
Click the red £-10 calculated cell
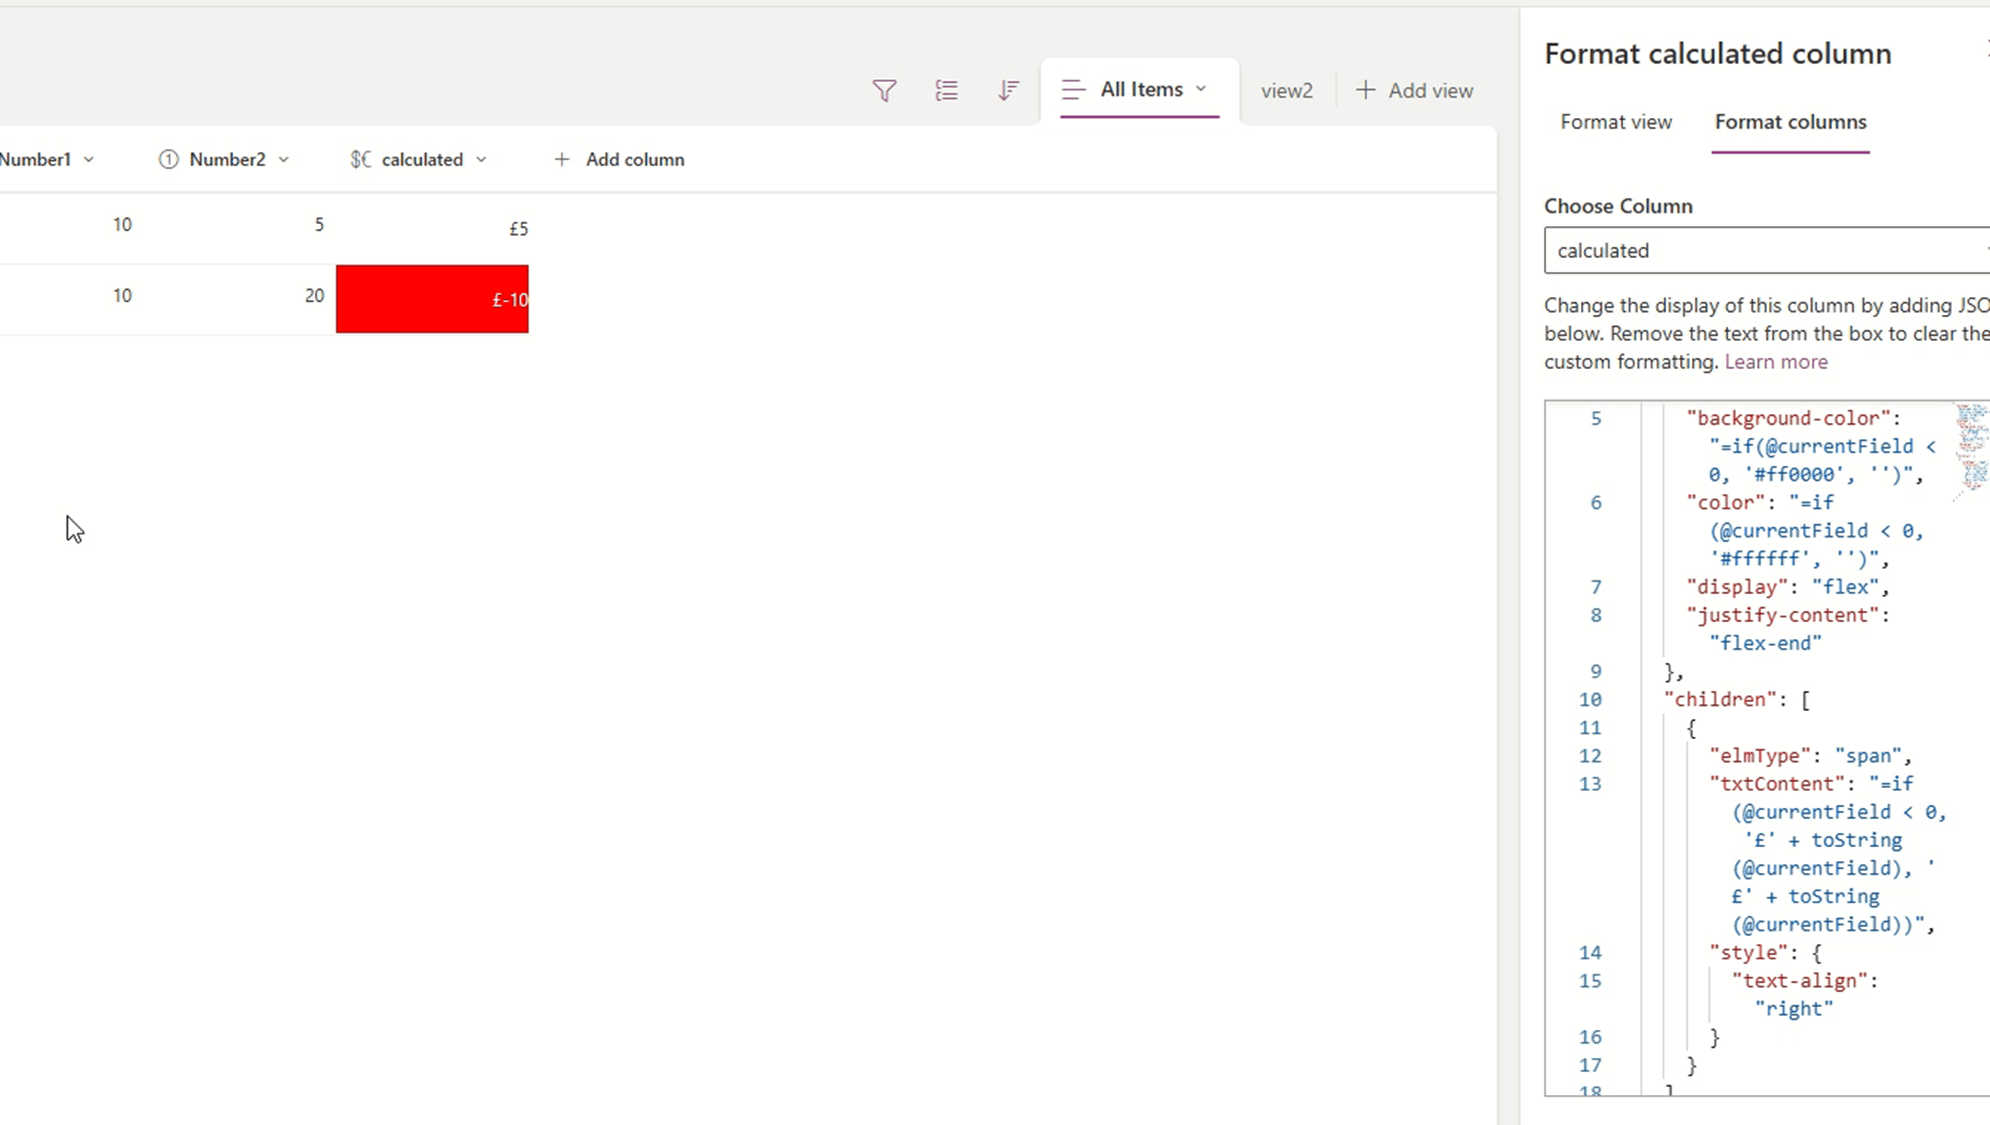click(432, 299)
